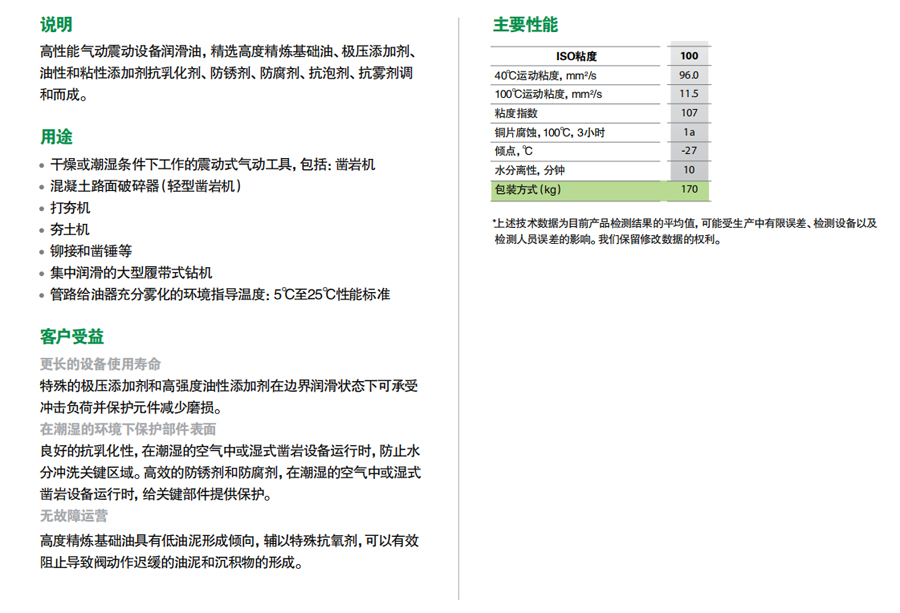
Task: Click the 更长的设备使用寿命 subheading
Action: 100,364
